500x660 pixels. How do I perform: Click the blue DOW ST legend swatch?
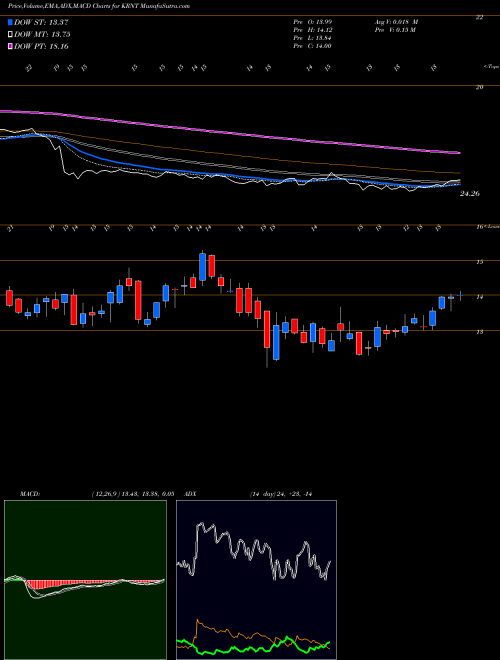tap(10, 22)
